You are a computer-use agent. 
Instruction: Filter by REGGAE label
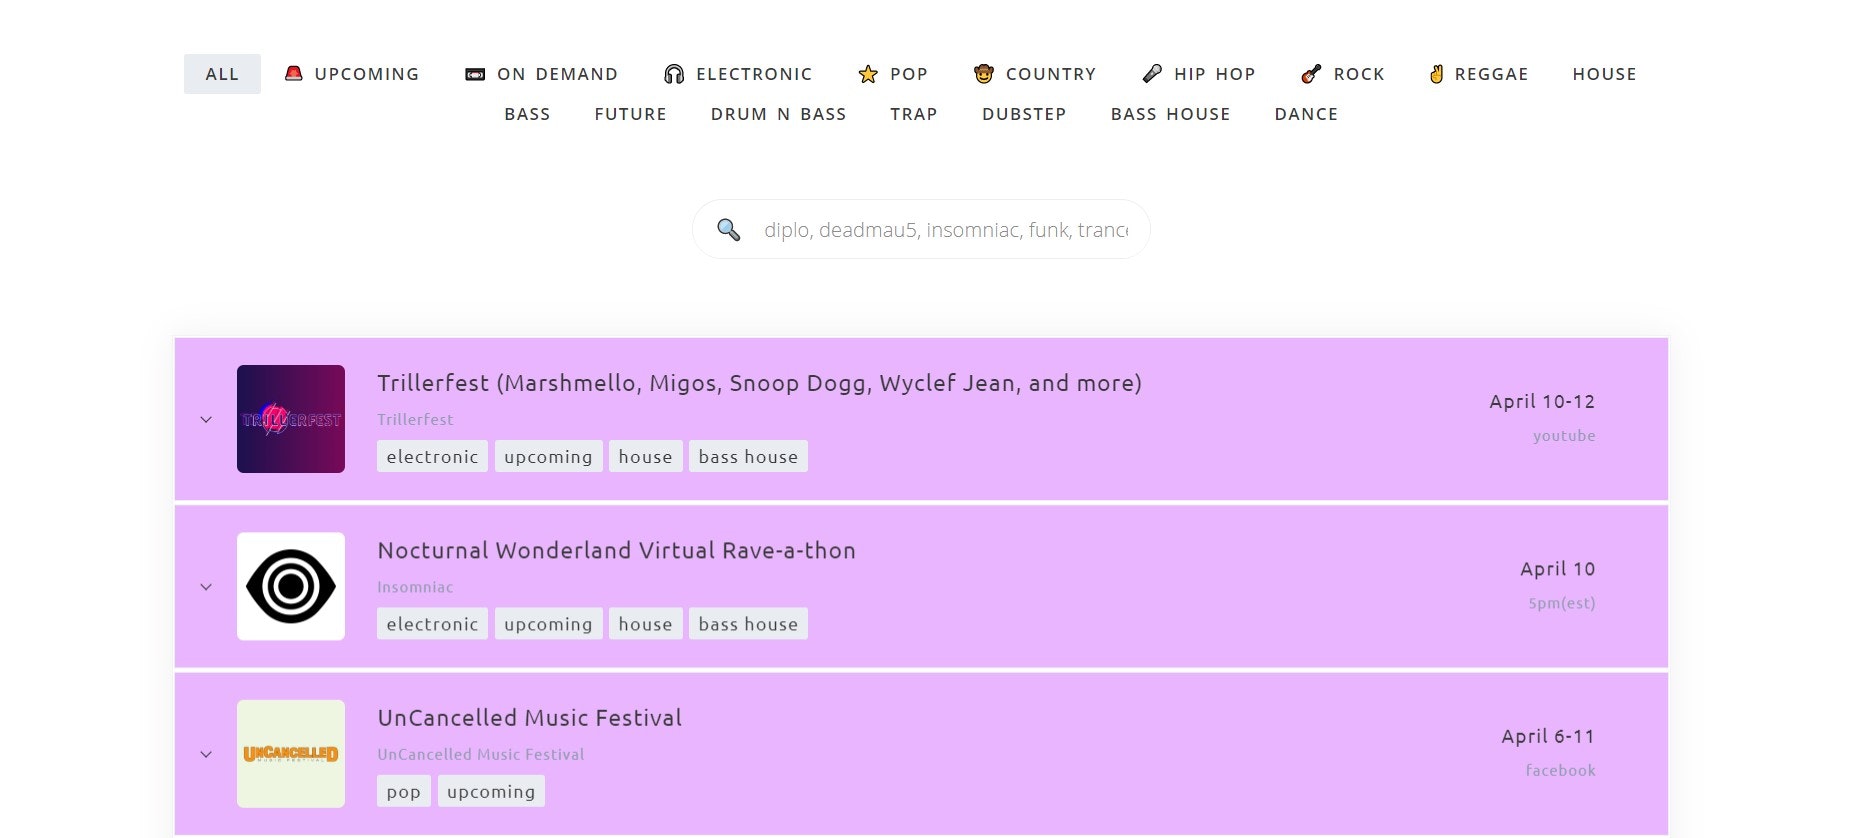(x=1491, y=74)
